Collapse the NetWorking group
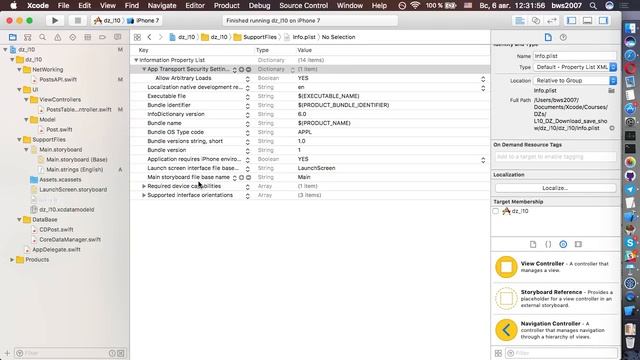640x360 pixels. click(19, 70)
